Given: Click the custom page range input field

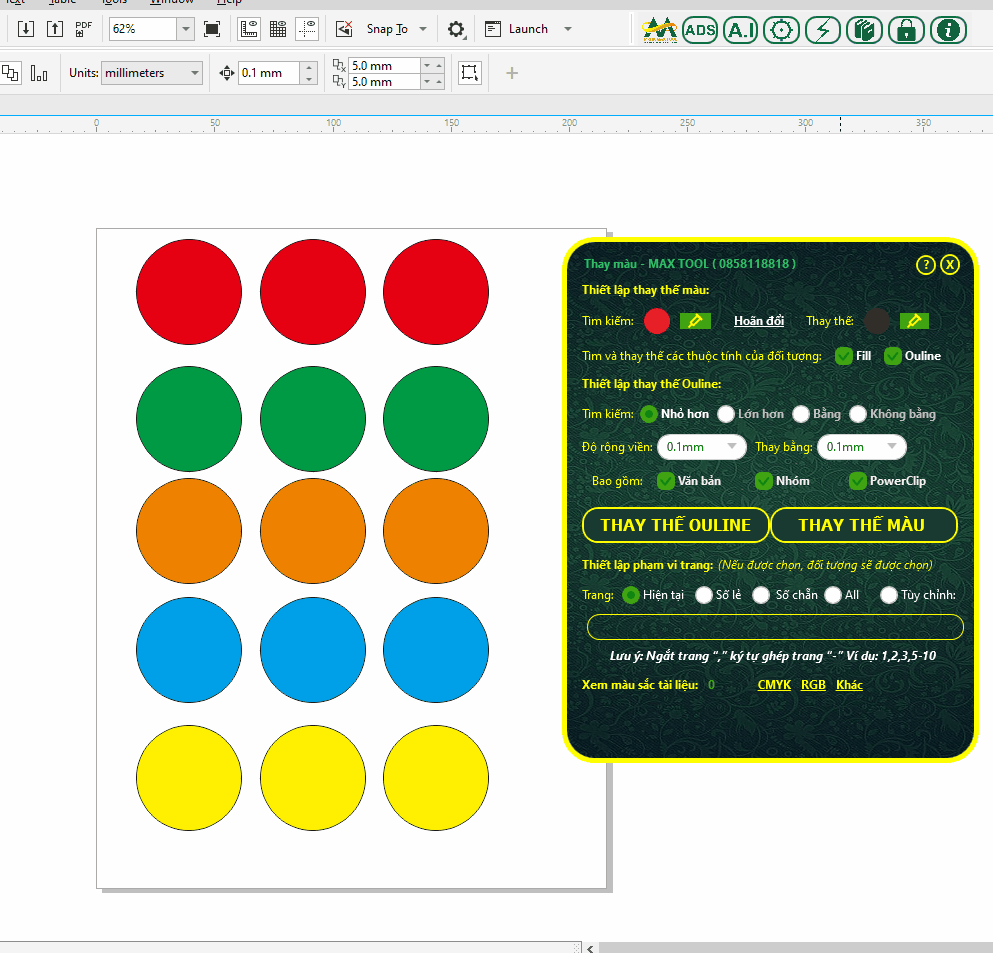Looking at the screenshot, I should [x=775, y=627].
